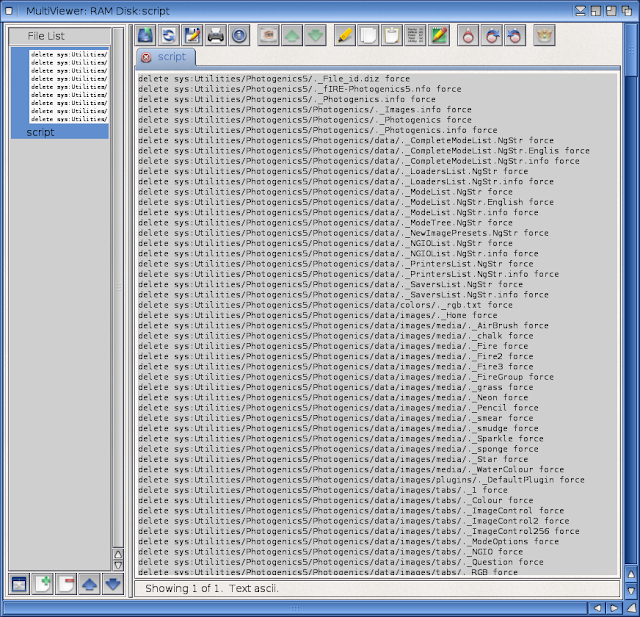Click the greyed-out crown icon

coord(544,36)
